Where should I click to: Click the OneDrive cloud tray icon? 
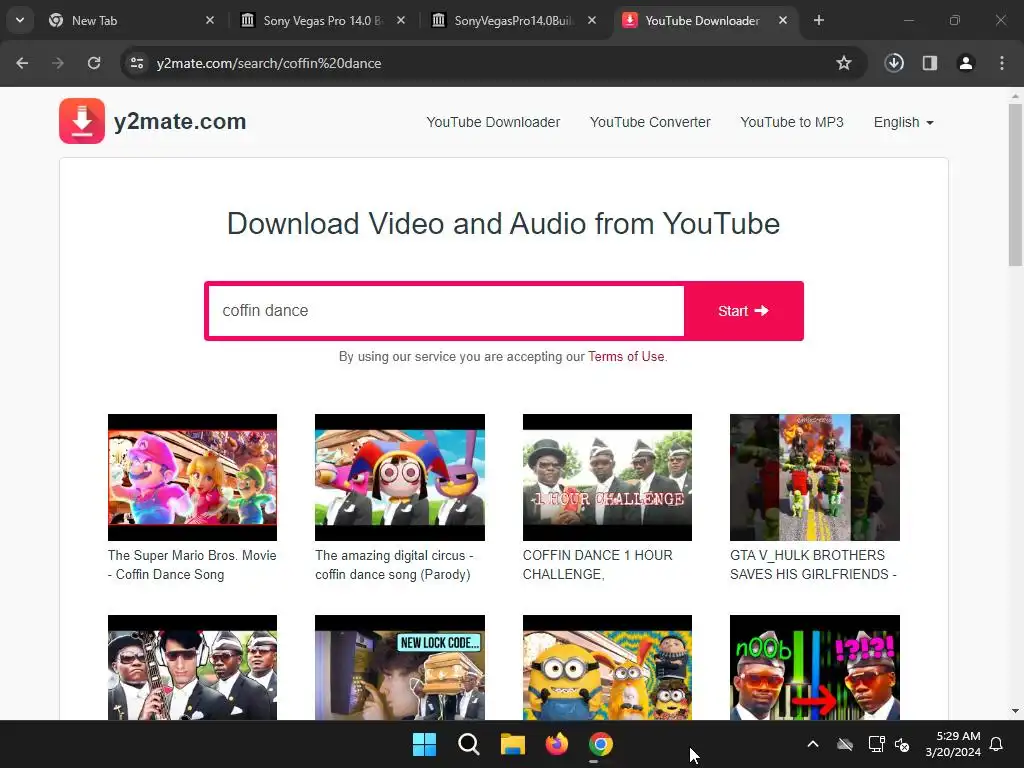tap(845, 744)
